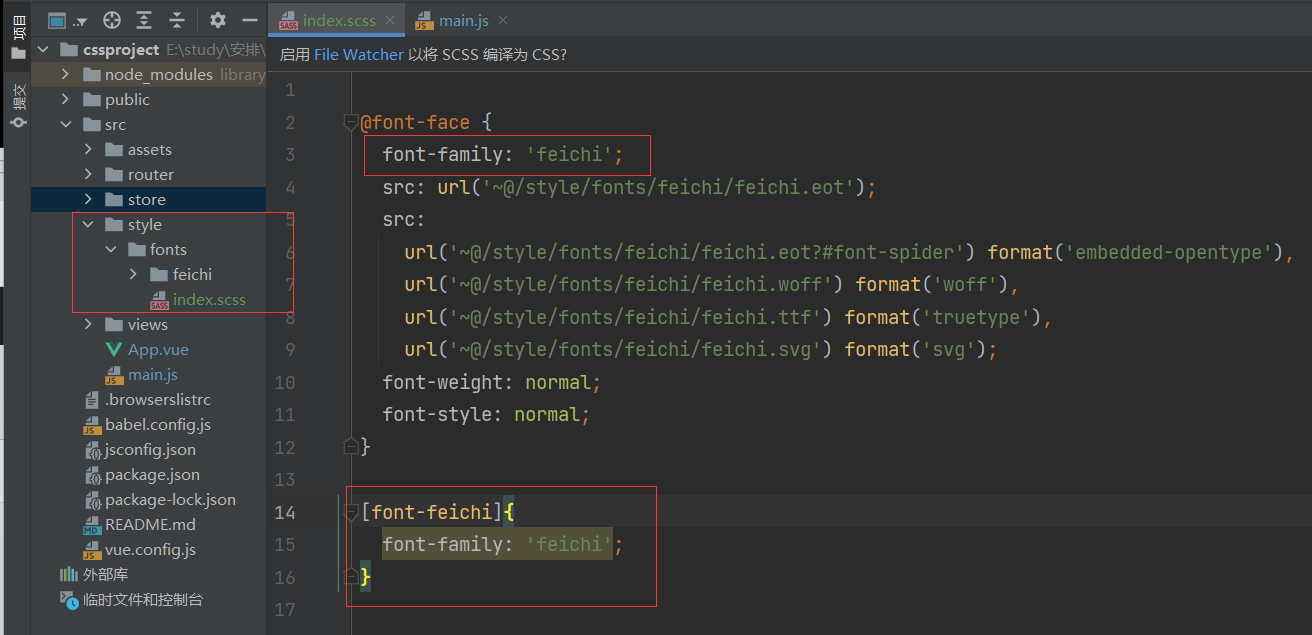Collapse the src folder
The image size is (1312, 635).
coord(66,125)
